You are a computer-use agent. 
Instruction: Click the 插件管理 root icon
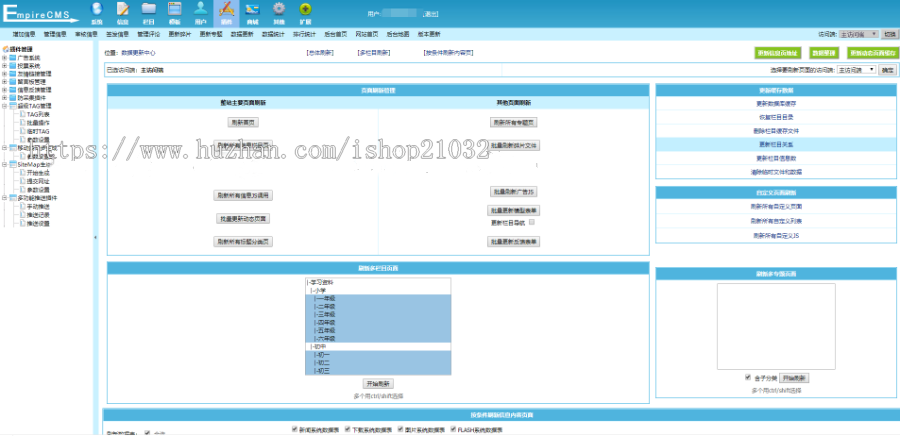point(6,49)
